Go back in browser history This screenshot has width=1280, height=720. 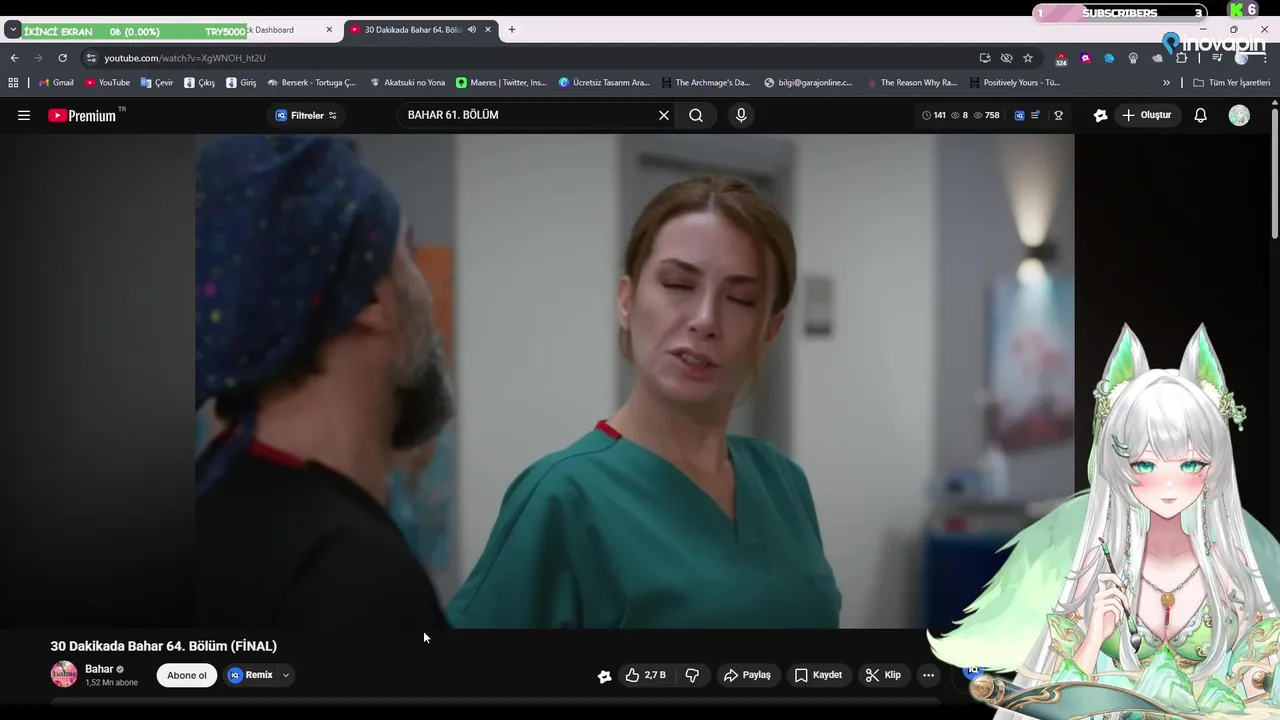[x=14, y=58]
